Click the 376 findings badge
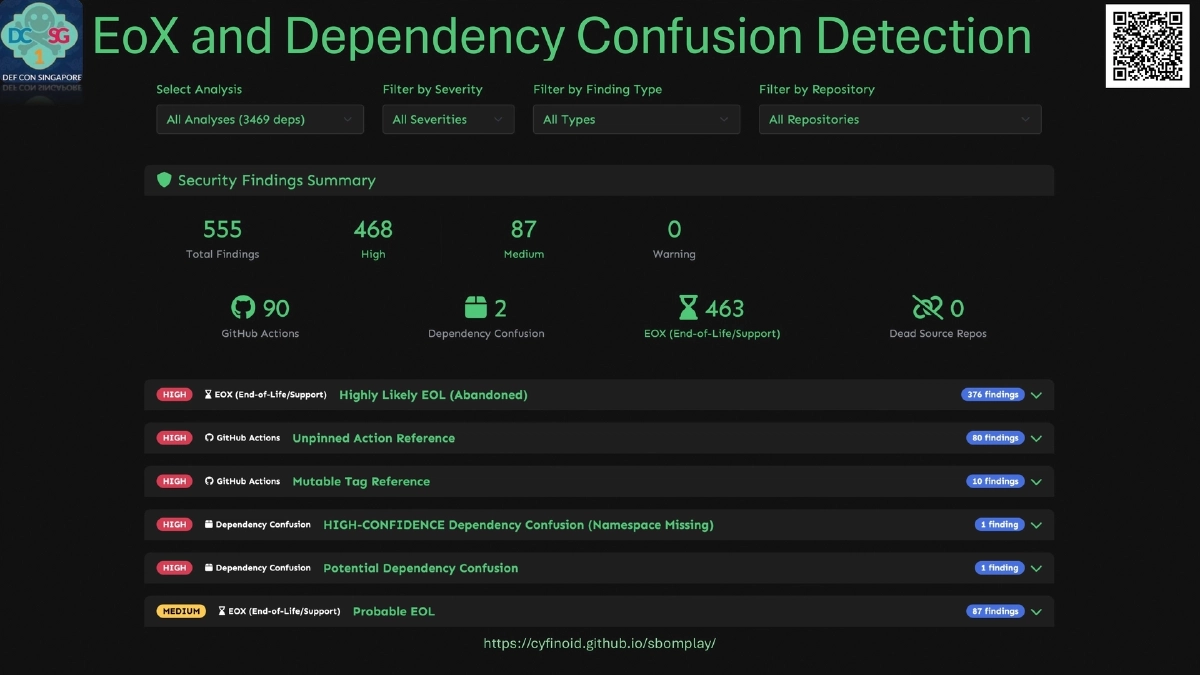The width and height of the screenshot is (1200, 675). point(992,394)
